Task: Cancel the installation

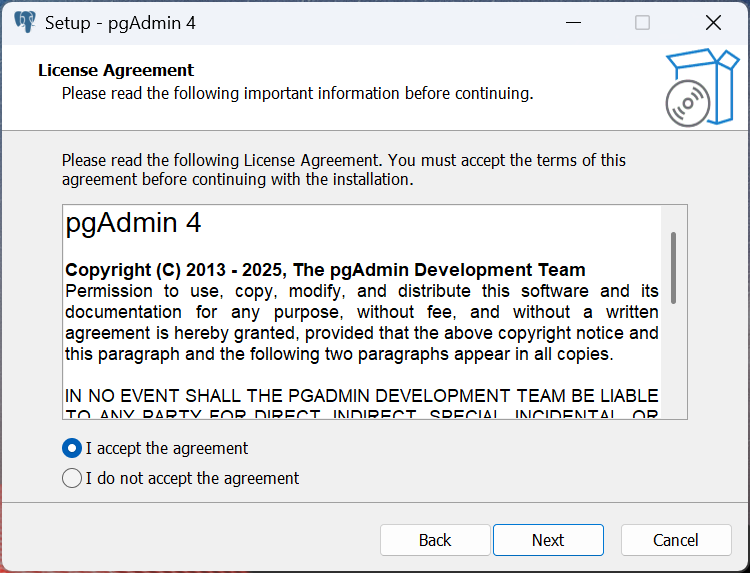Action: tap(676, 540)
